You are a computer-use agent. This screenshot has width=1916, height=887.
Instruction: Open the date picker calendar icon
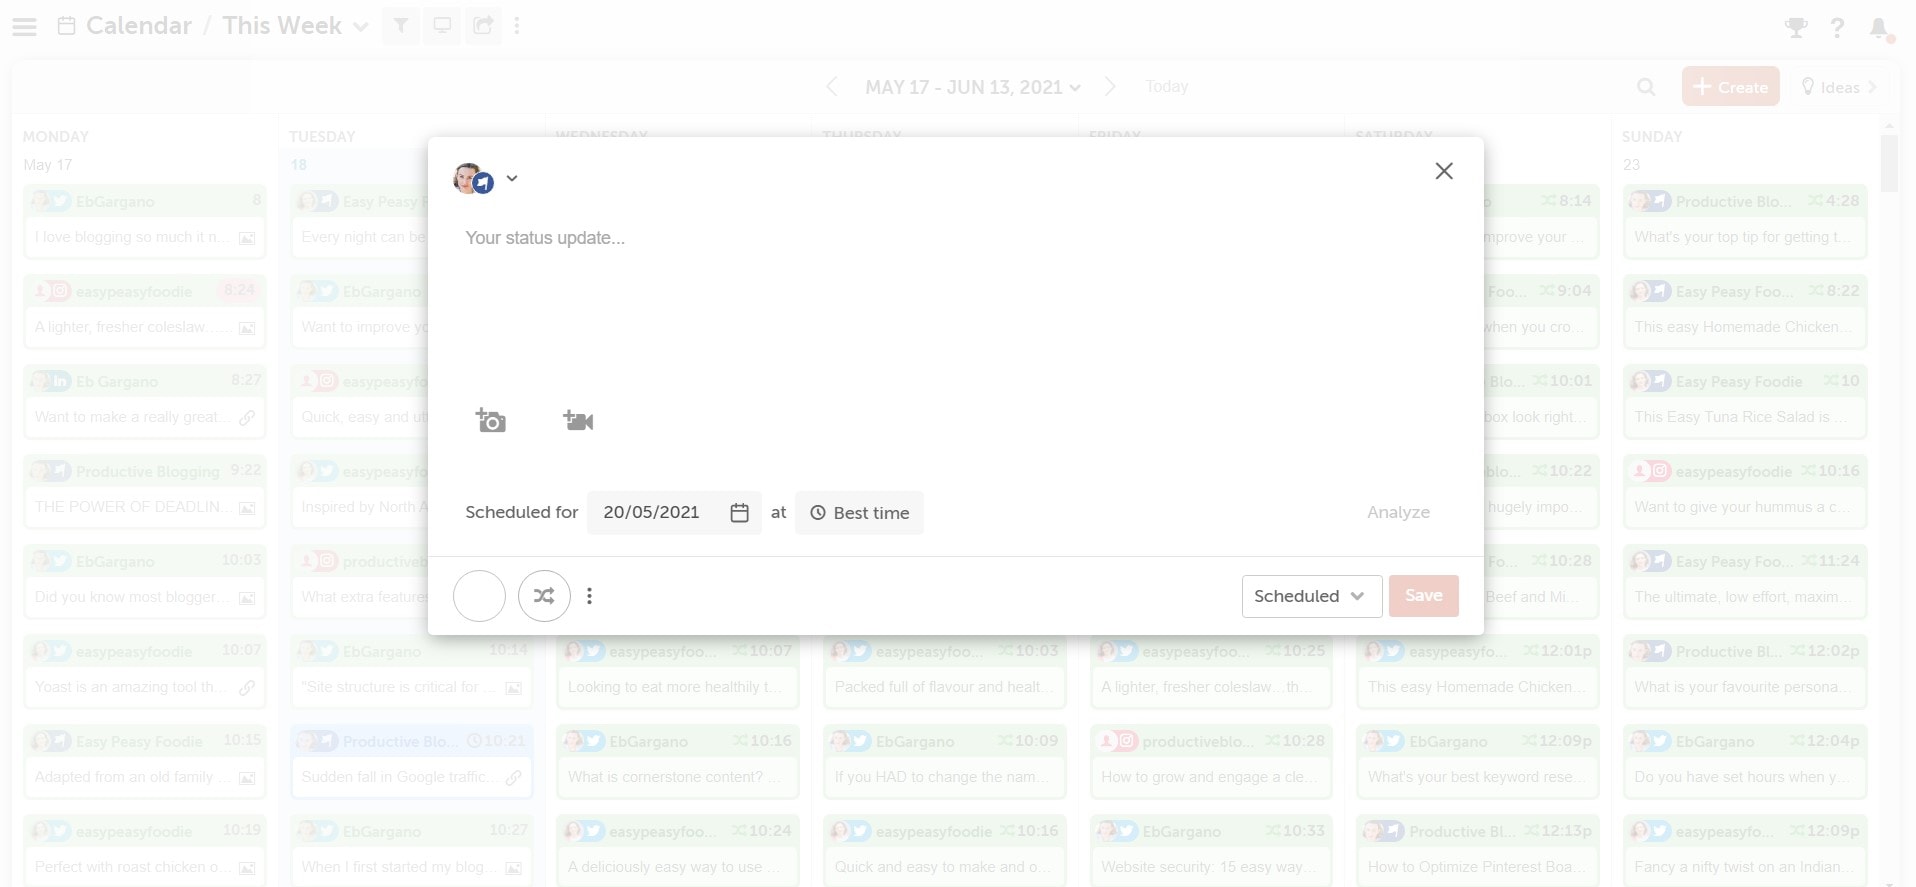pyautogui.click(x=739, y=513)
